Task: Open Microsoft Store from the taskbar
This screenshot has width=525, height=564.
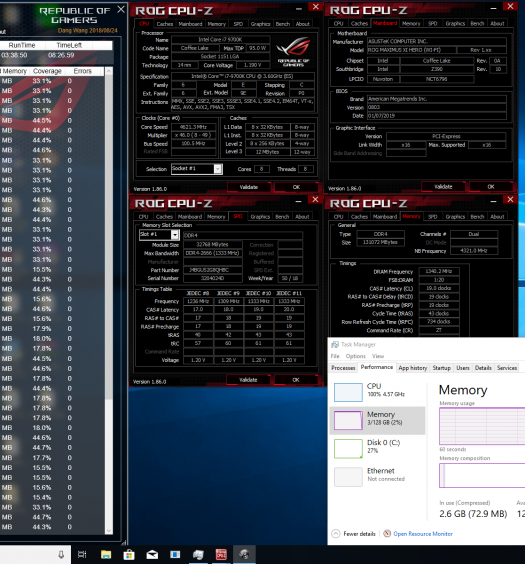Action: point(129,555)
